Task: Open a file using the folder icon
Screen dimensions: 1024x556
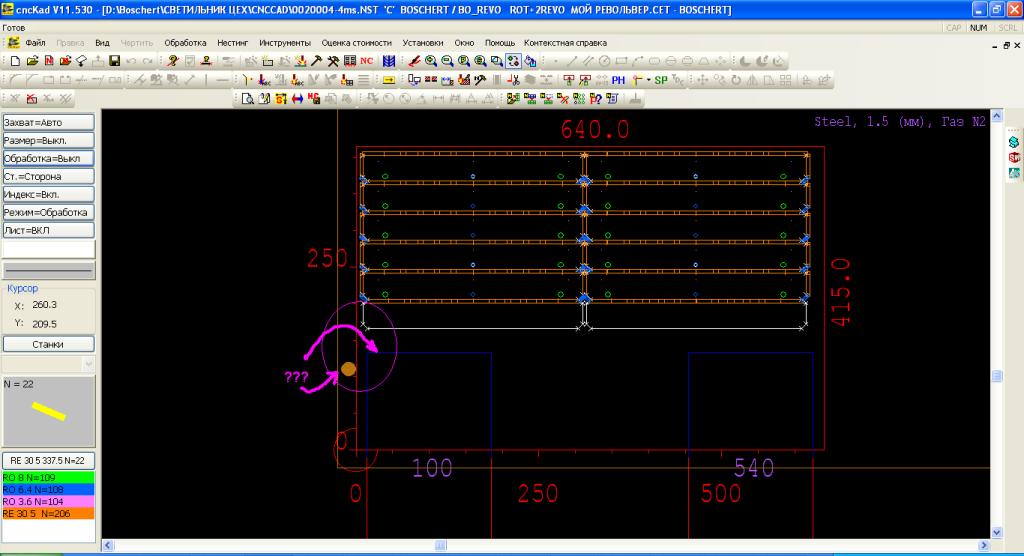Action: tap(32, 61)
